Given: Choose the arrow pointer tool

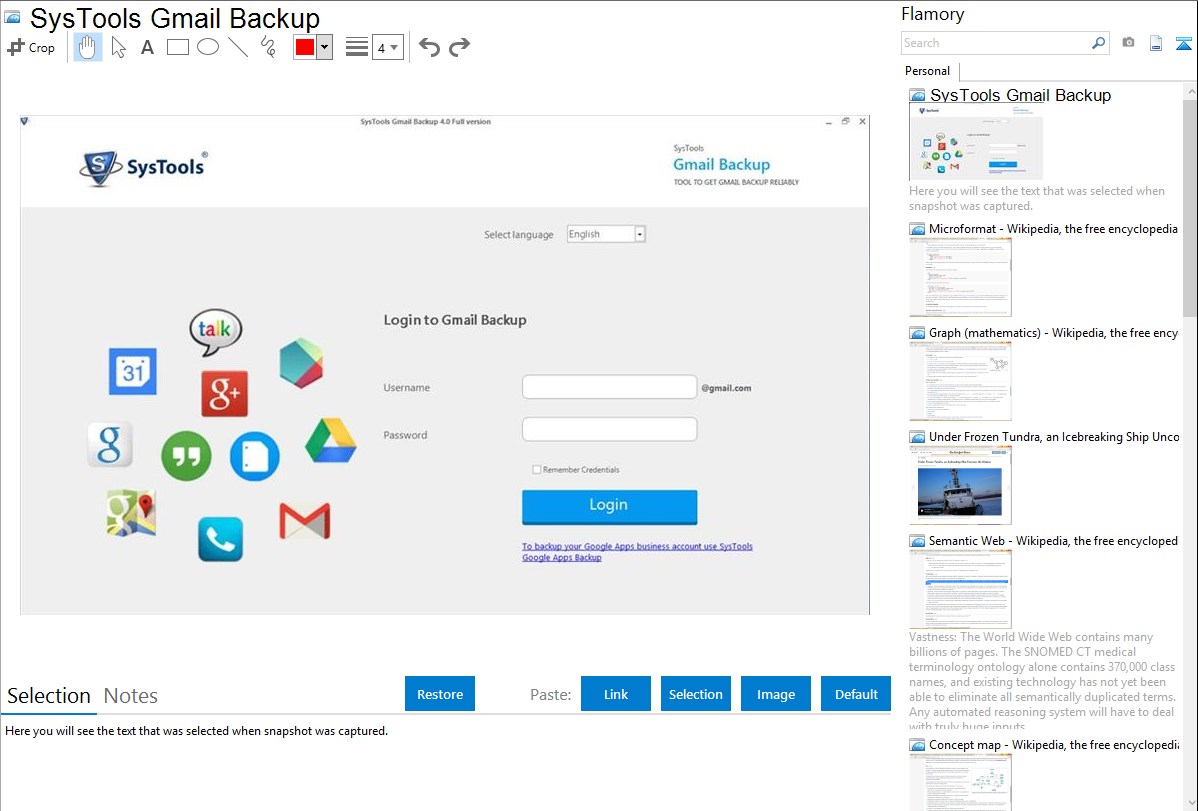Looking at the screenshot, I should click(x=118, y=47).
